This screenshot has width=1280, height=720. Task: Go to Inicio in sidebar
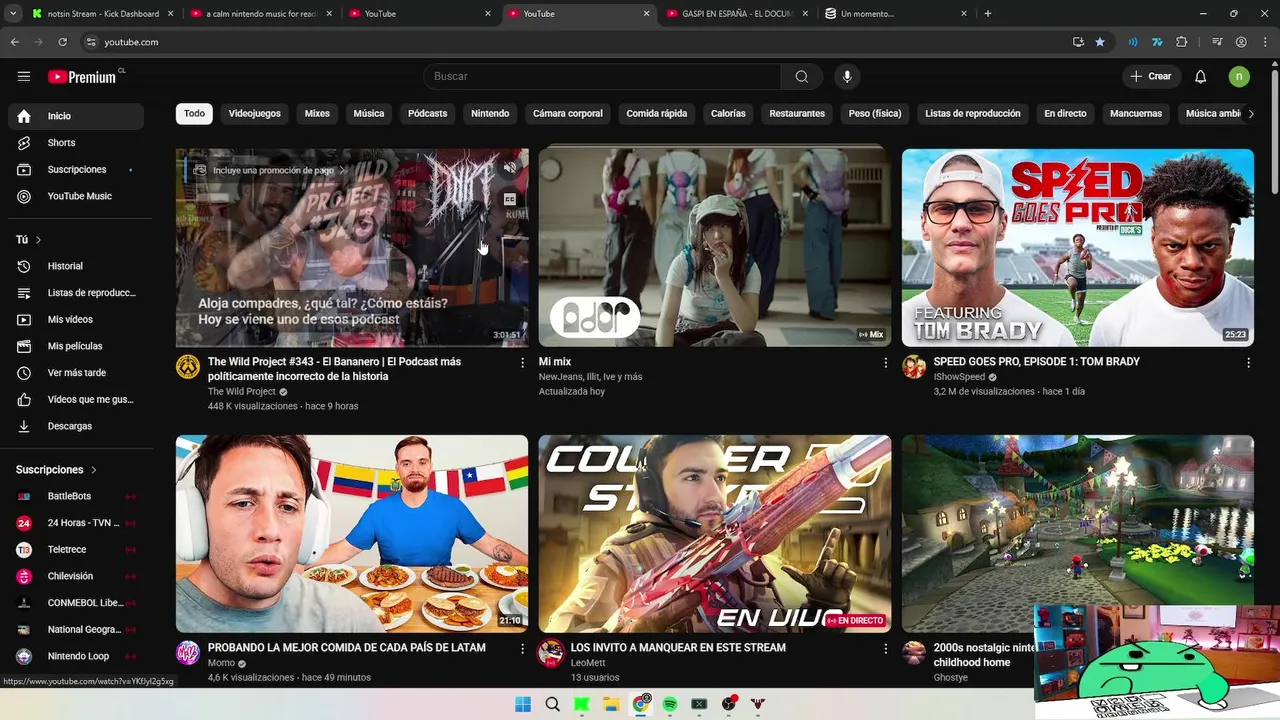pos(76,116)
